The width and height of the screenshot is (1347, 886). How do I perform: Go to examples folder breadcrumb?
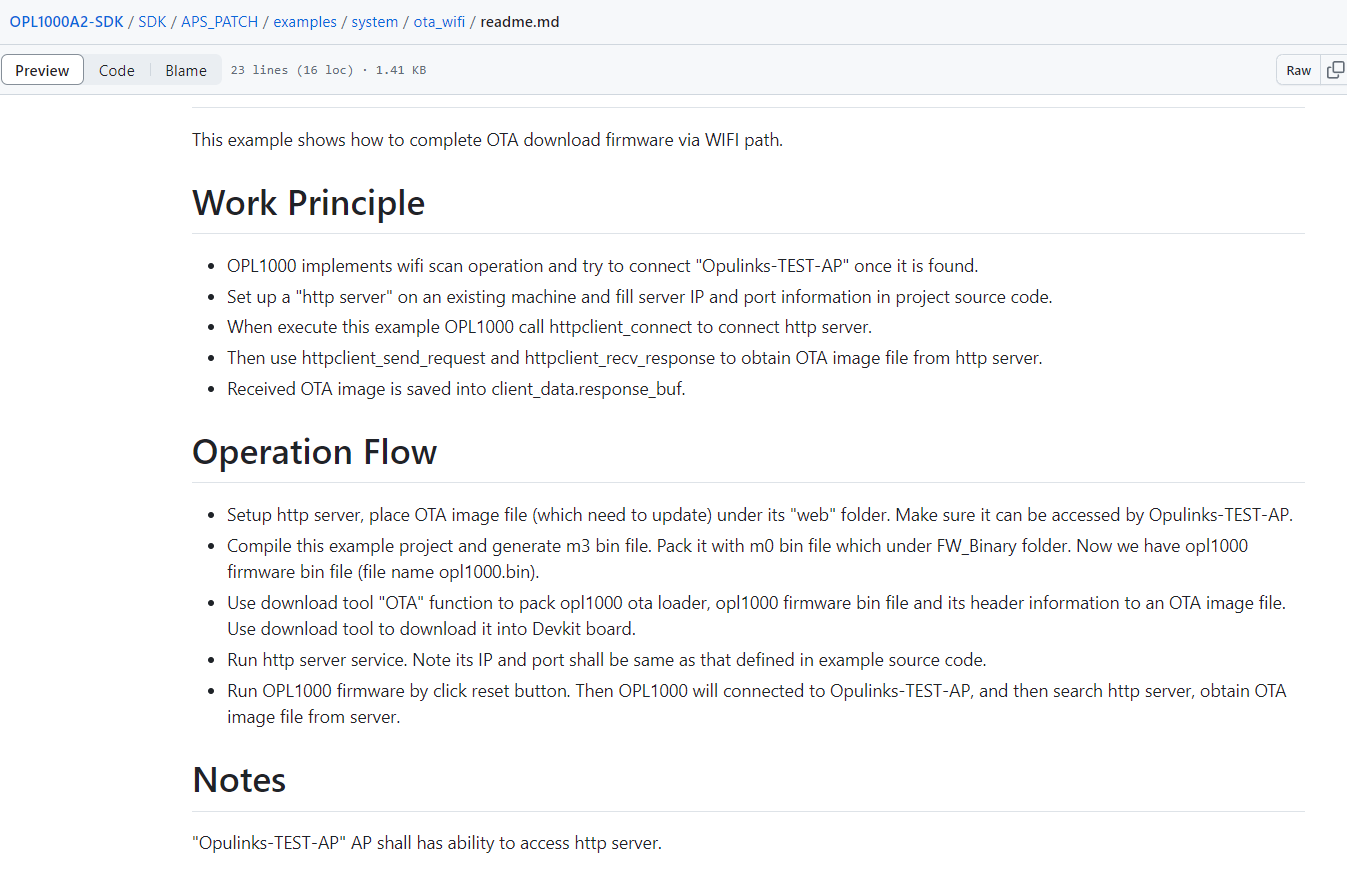pyautogui.click(x=305, y=21)
